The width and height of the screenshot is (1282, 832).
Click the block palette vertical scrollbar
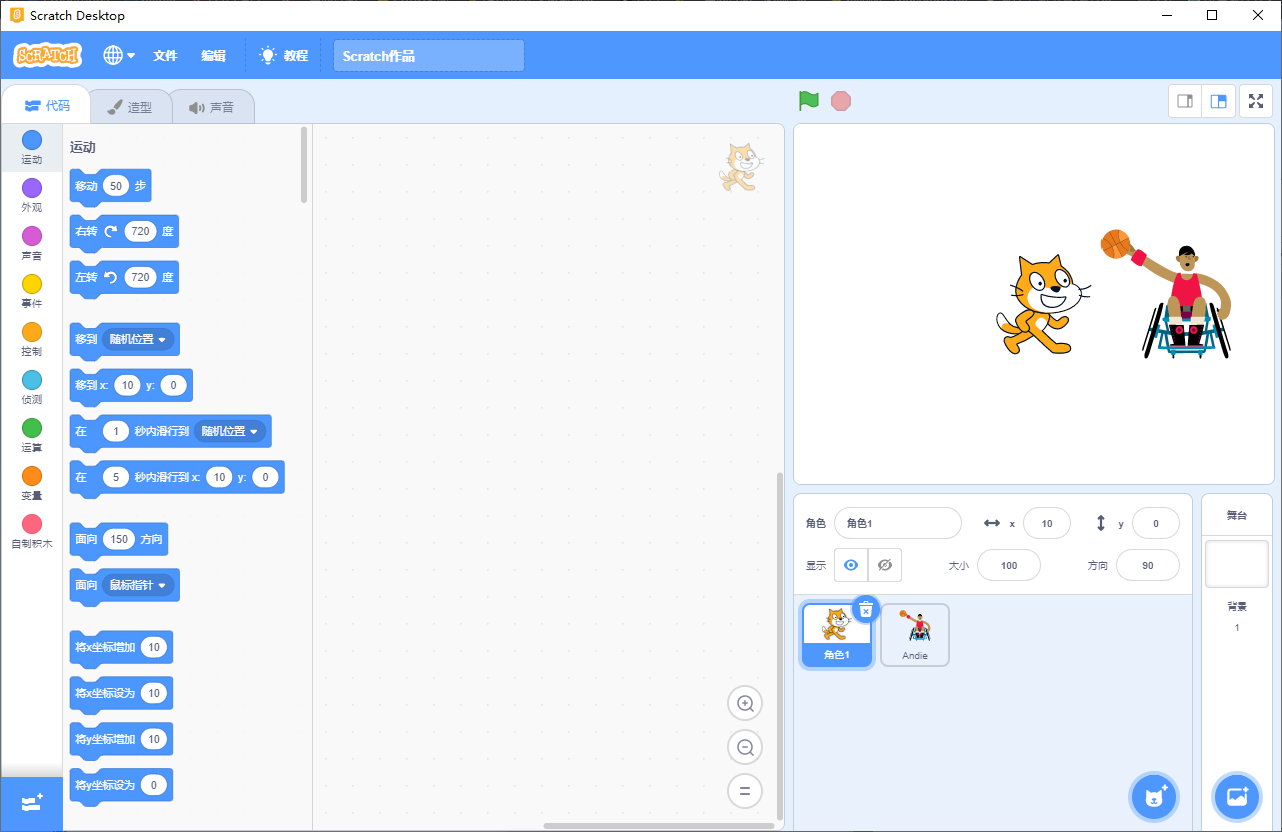coord(304,165)
